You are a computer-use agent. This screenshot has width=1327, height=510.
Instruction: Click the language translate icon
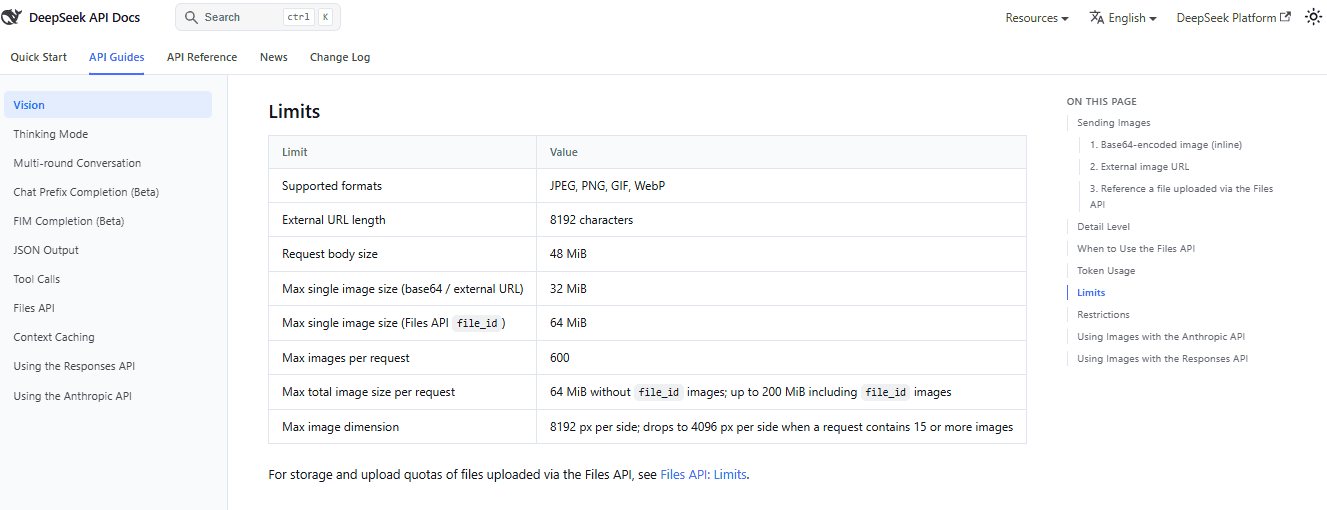click(1097, 17)
